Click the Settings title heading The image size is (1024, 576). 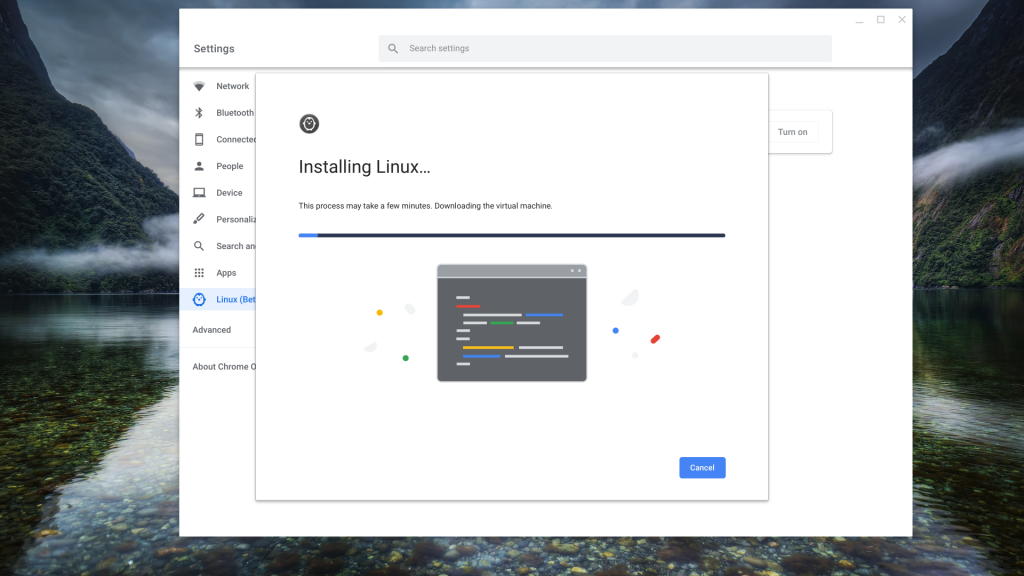point(214,49)
